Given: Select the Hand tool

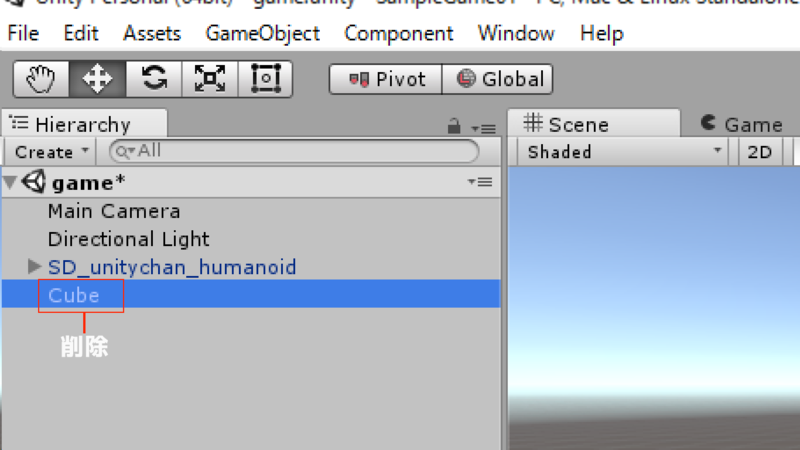Looking at the screenshot, I should click(41, 79).
